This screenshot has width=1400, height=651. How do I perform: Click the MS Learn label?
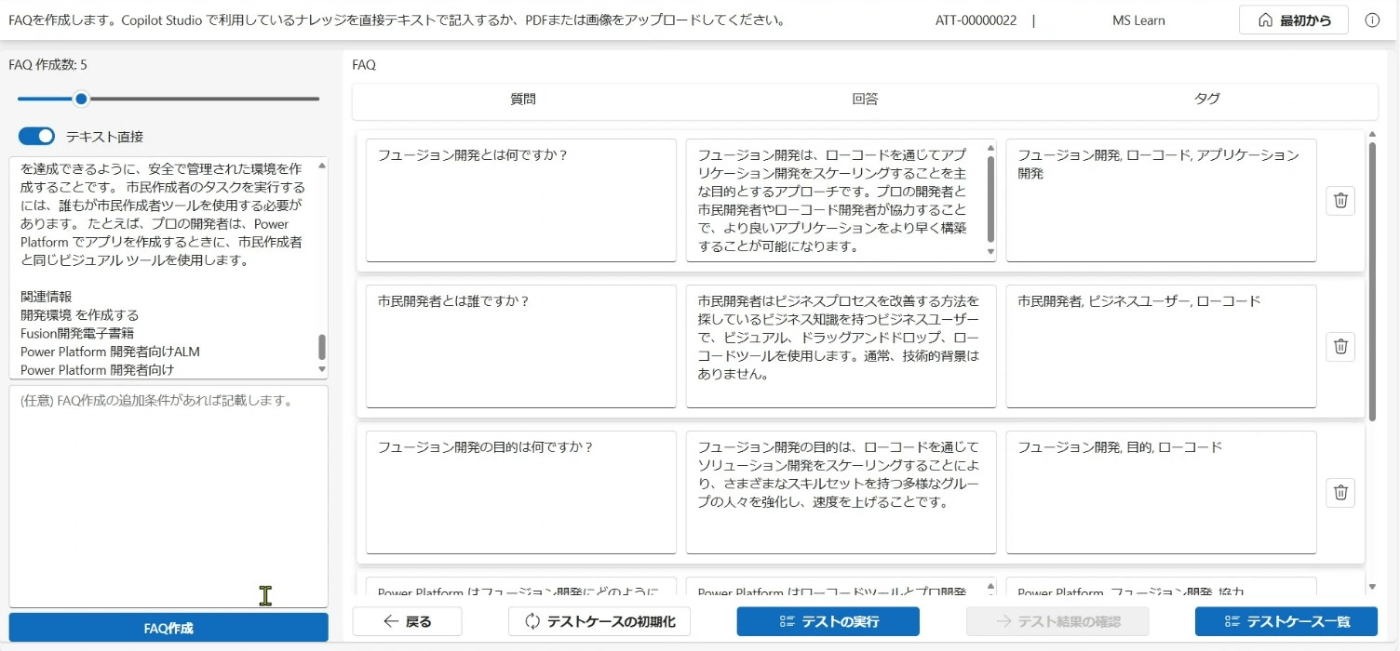[1138, 20]
